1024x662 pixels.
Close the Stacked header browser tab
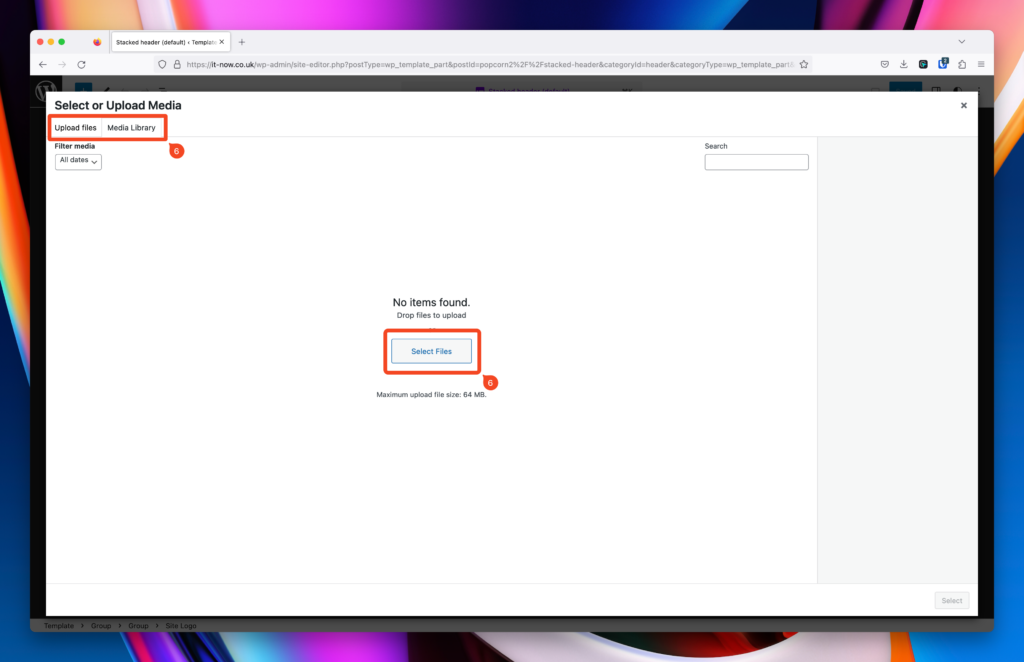[221, 42]
